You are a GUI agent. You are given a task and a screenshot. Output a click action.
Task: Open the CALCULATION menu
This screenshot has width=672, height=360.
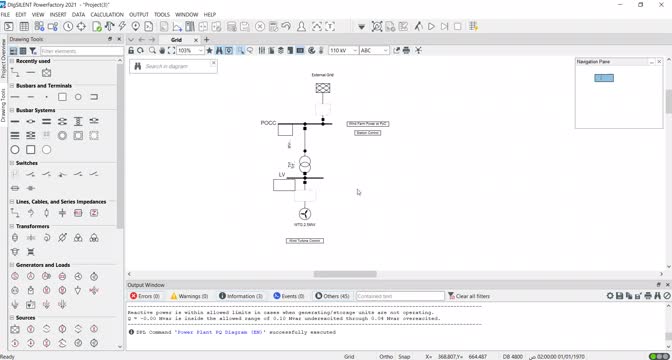[107, 15]
